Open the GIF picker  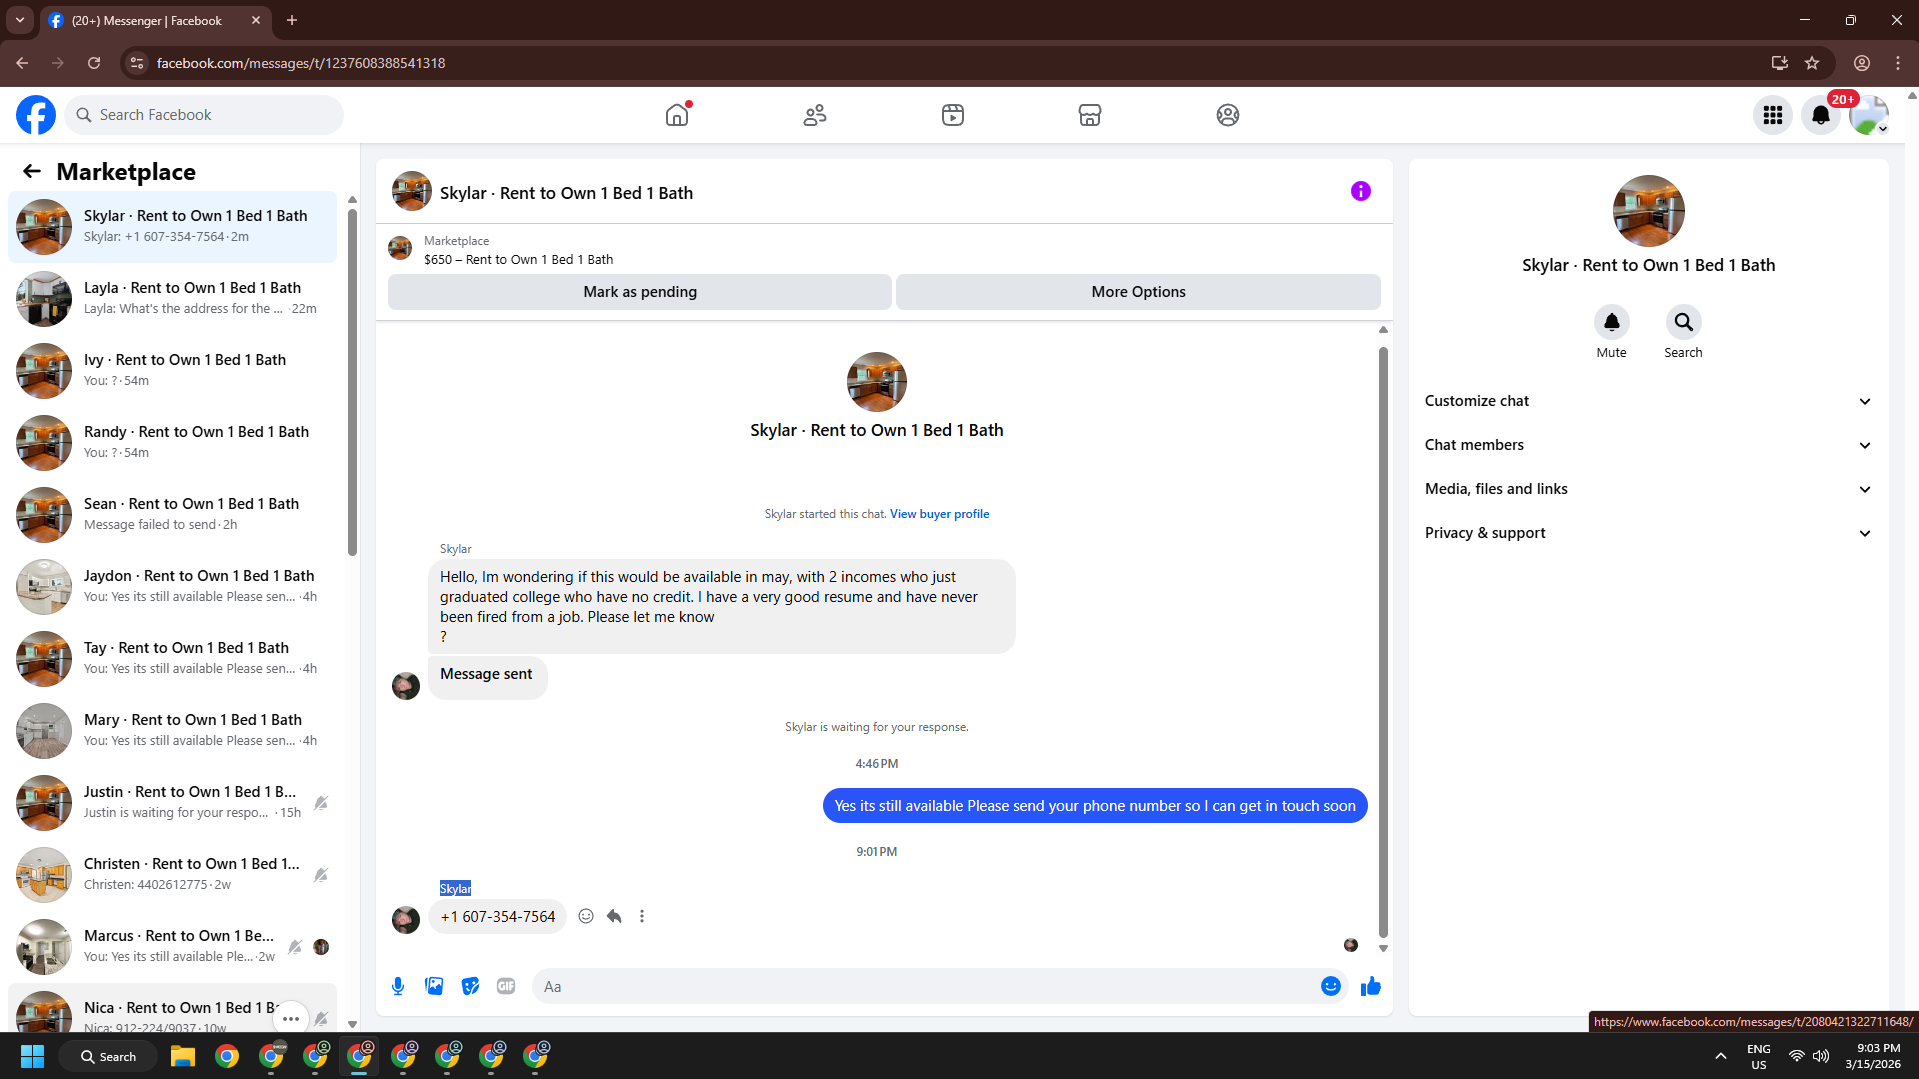[x=506, y=986]
